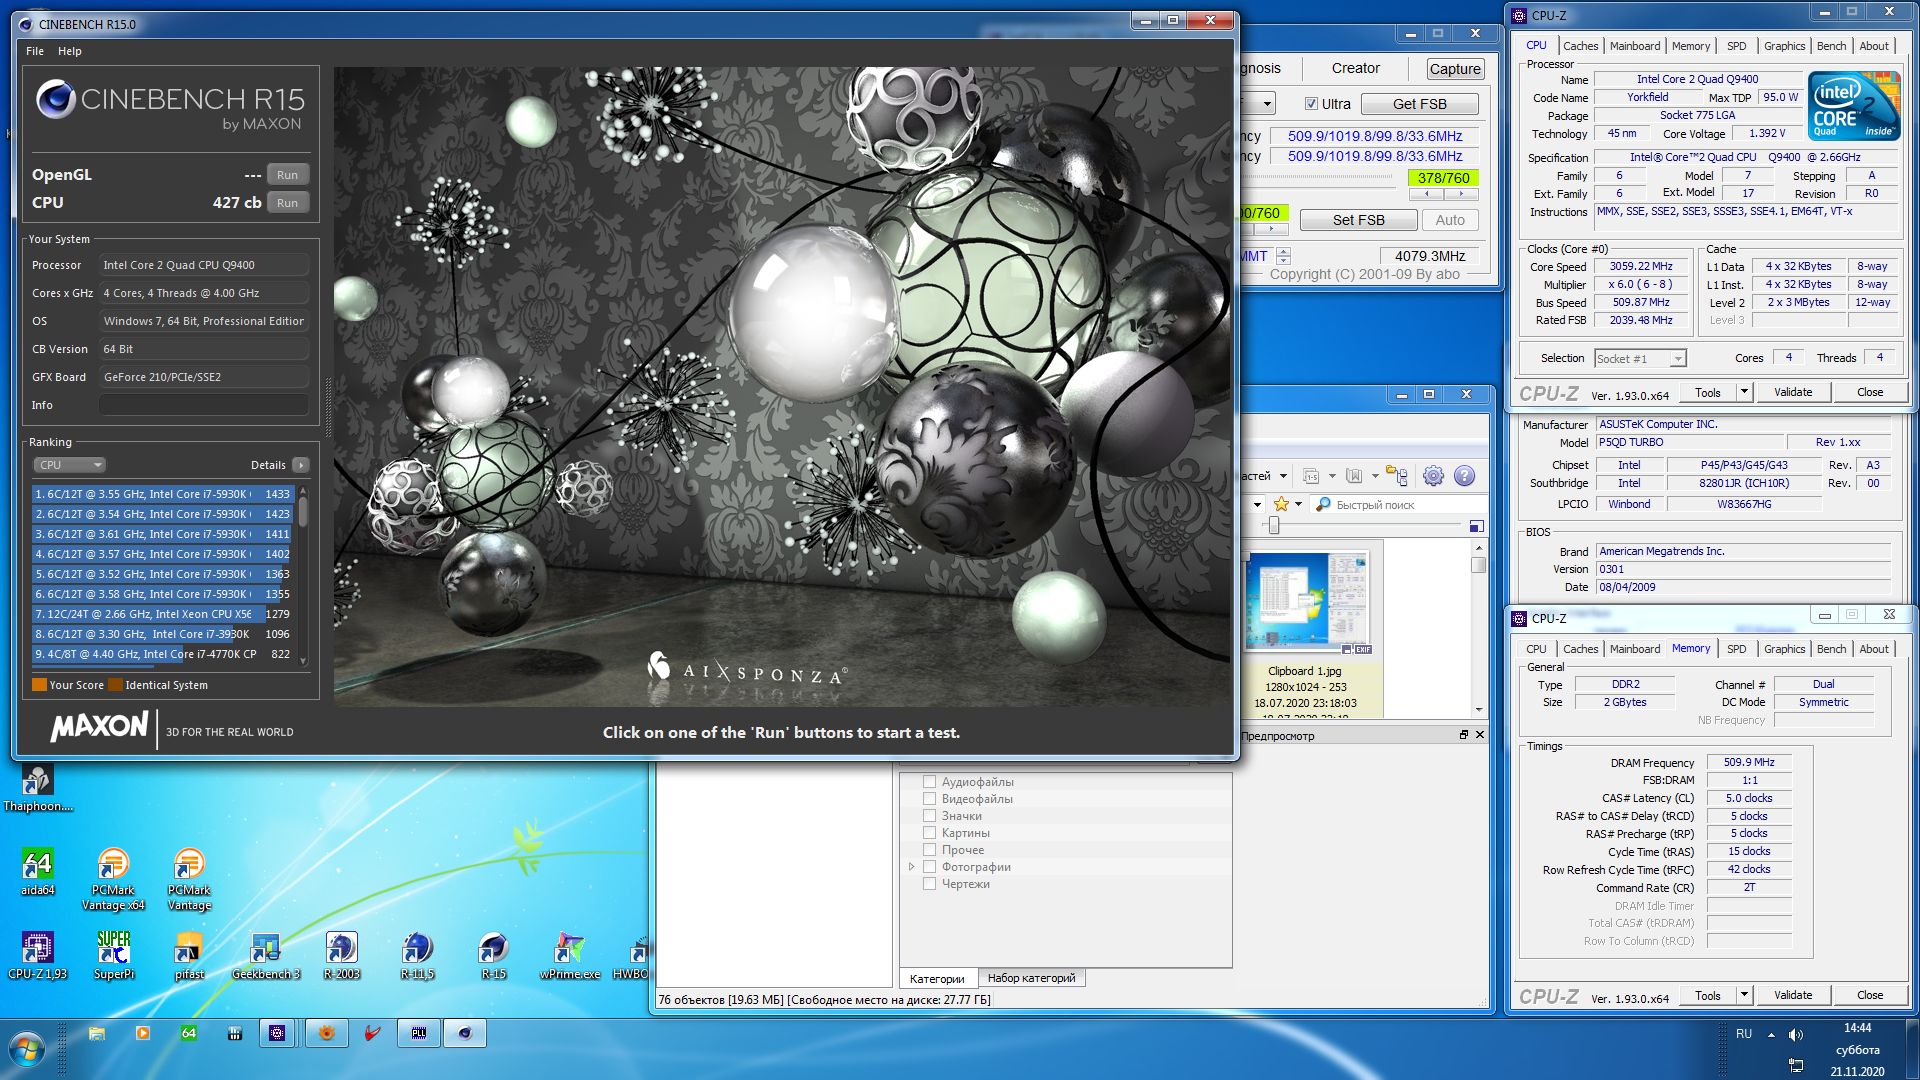This screenshot has width=1920, height=1080.
Task: Launch the R-2003 desktop shortcut
Action: 341,955
